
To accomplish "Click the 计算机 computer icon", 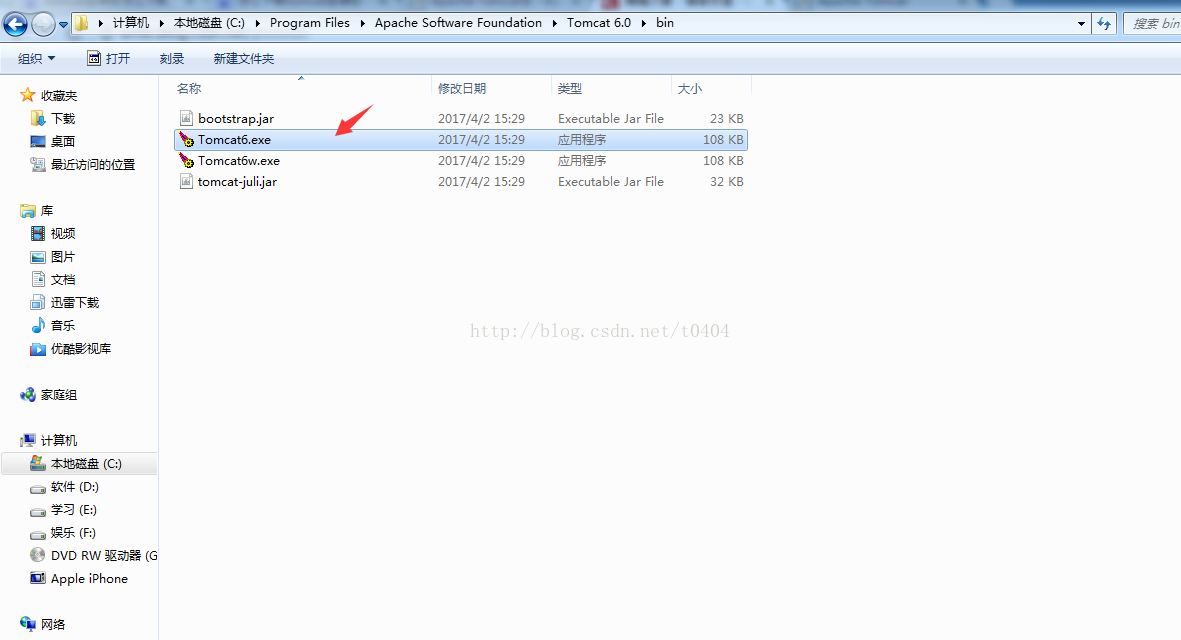I will coord(28,440).
